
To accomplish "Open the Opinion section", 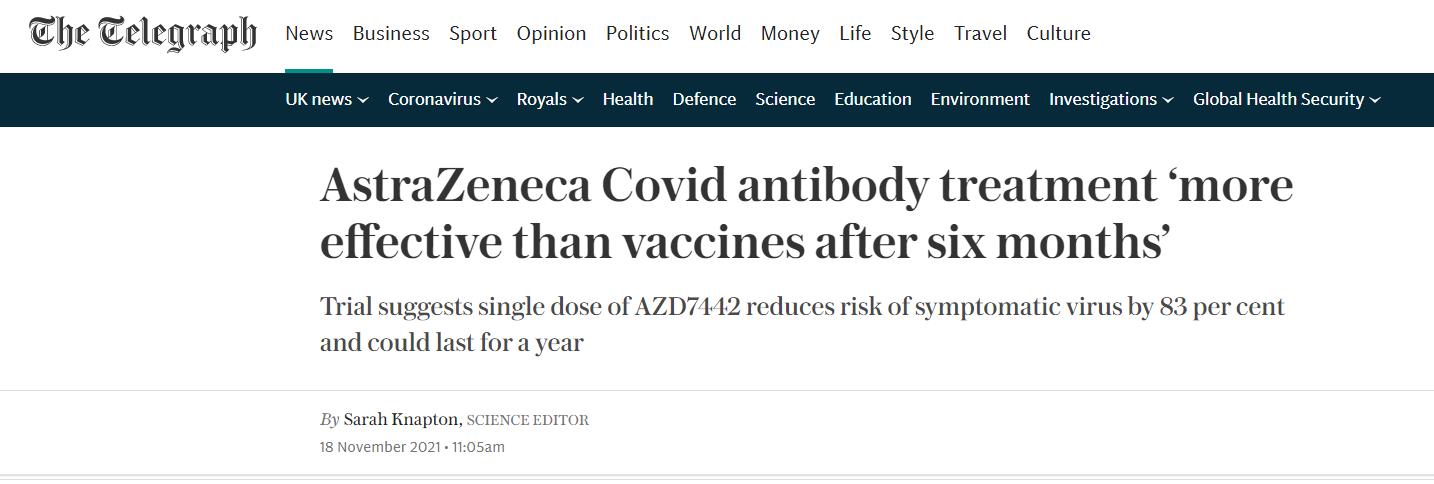I will click(x=551, y=33).
